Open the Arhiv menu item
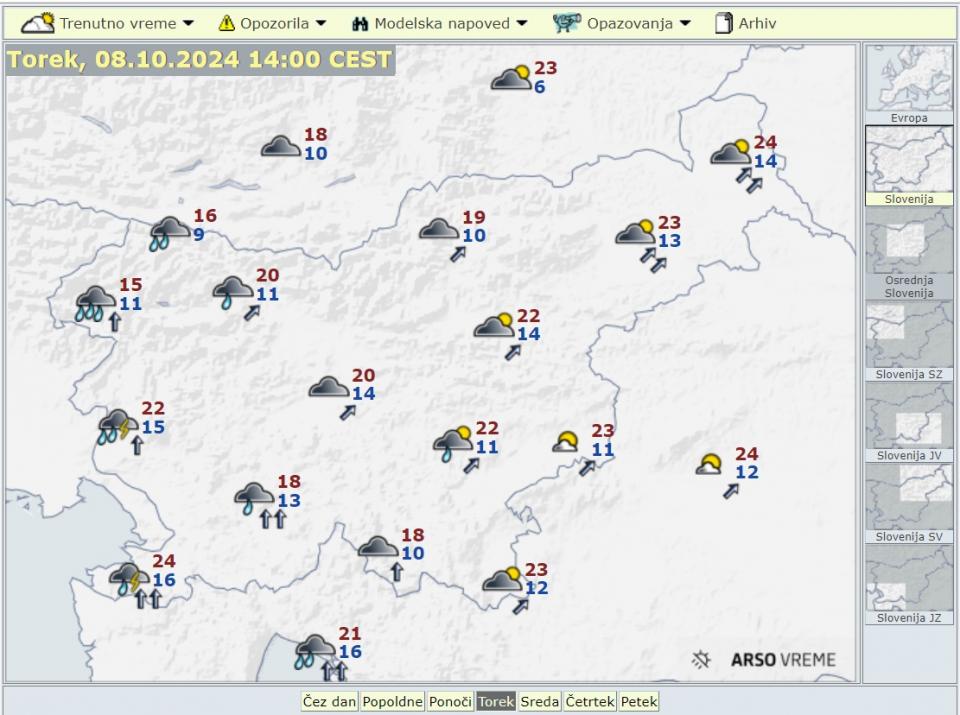 [x=745, y=23]
